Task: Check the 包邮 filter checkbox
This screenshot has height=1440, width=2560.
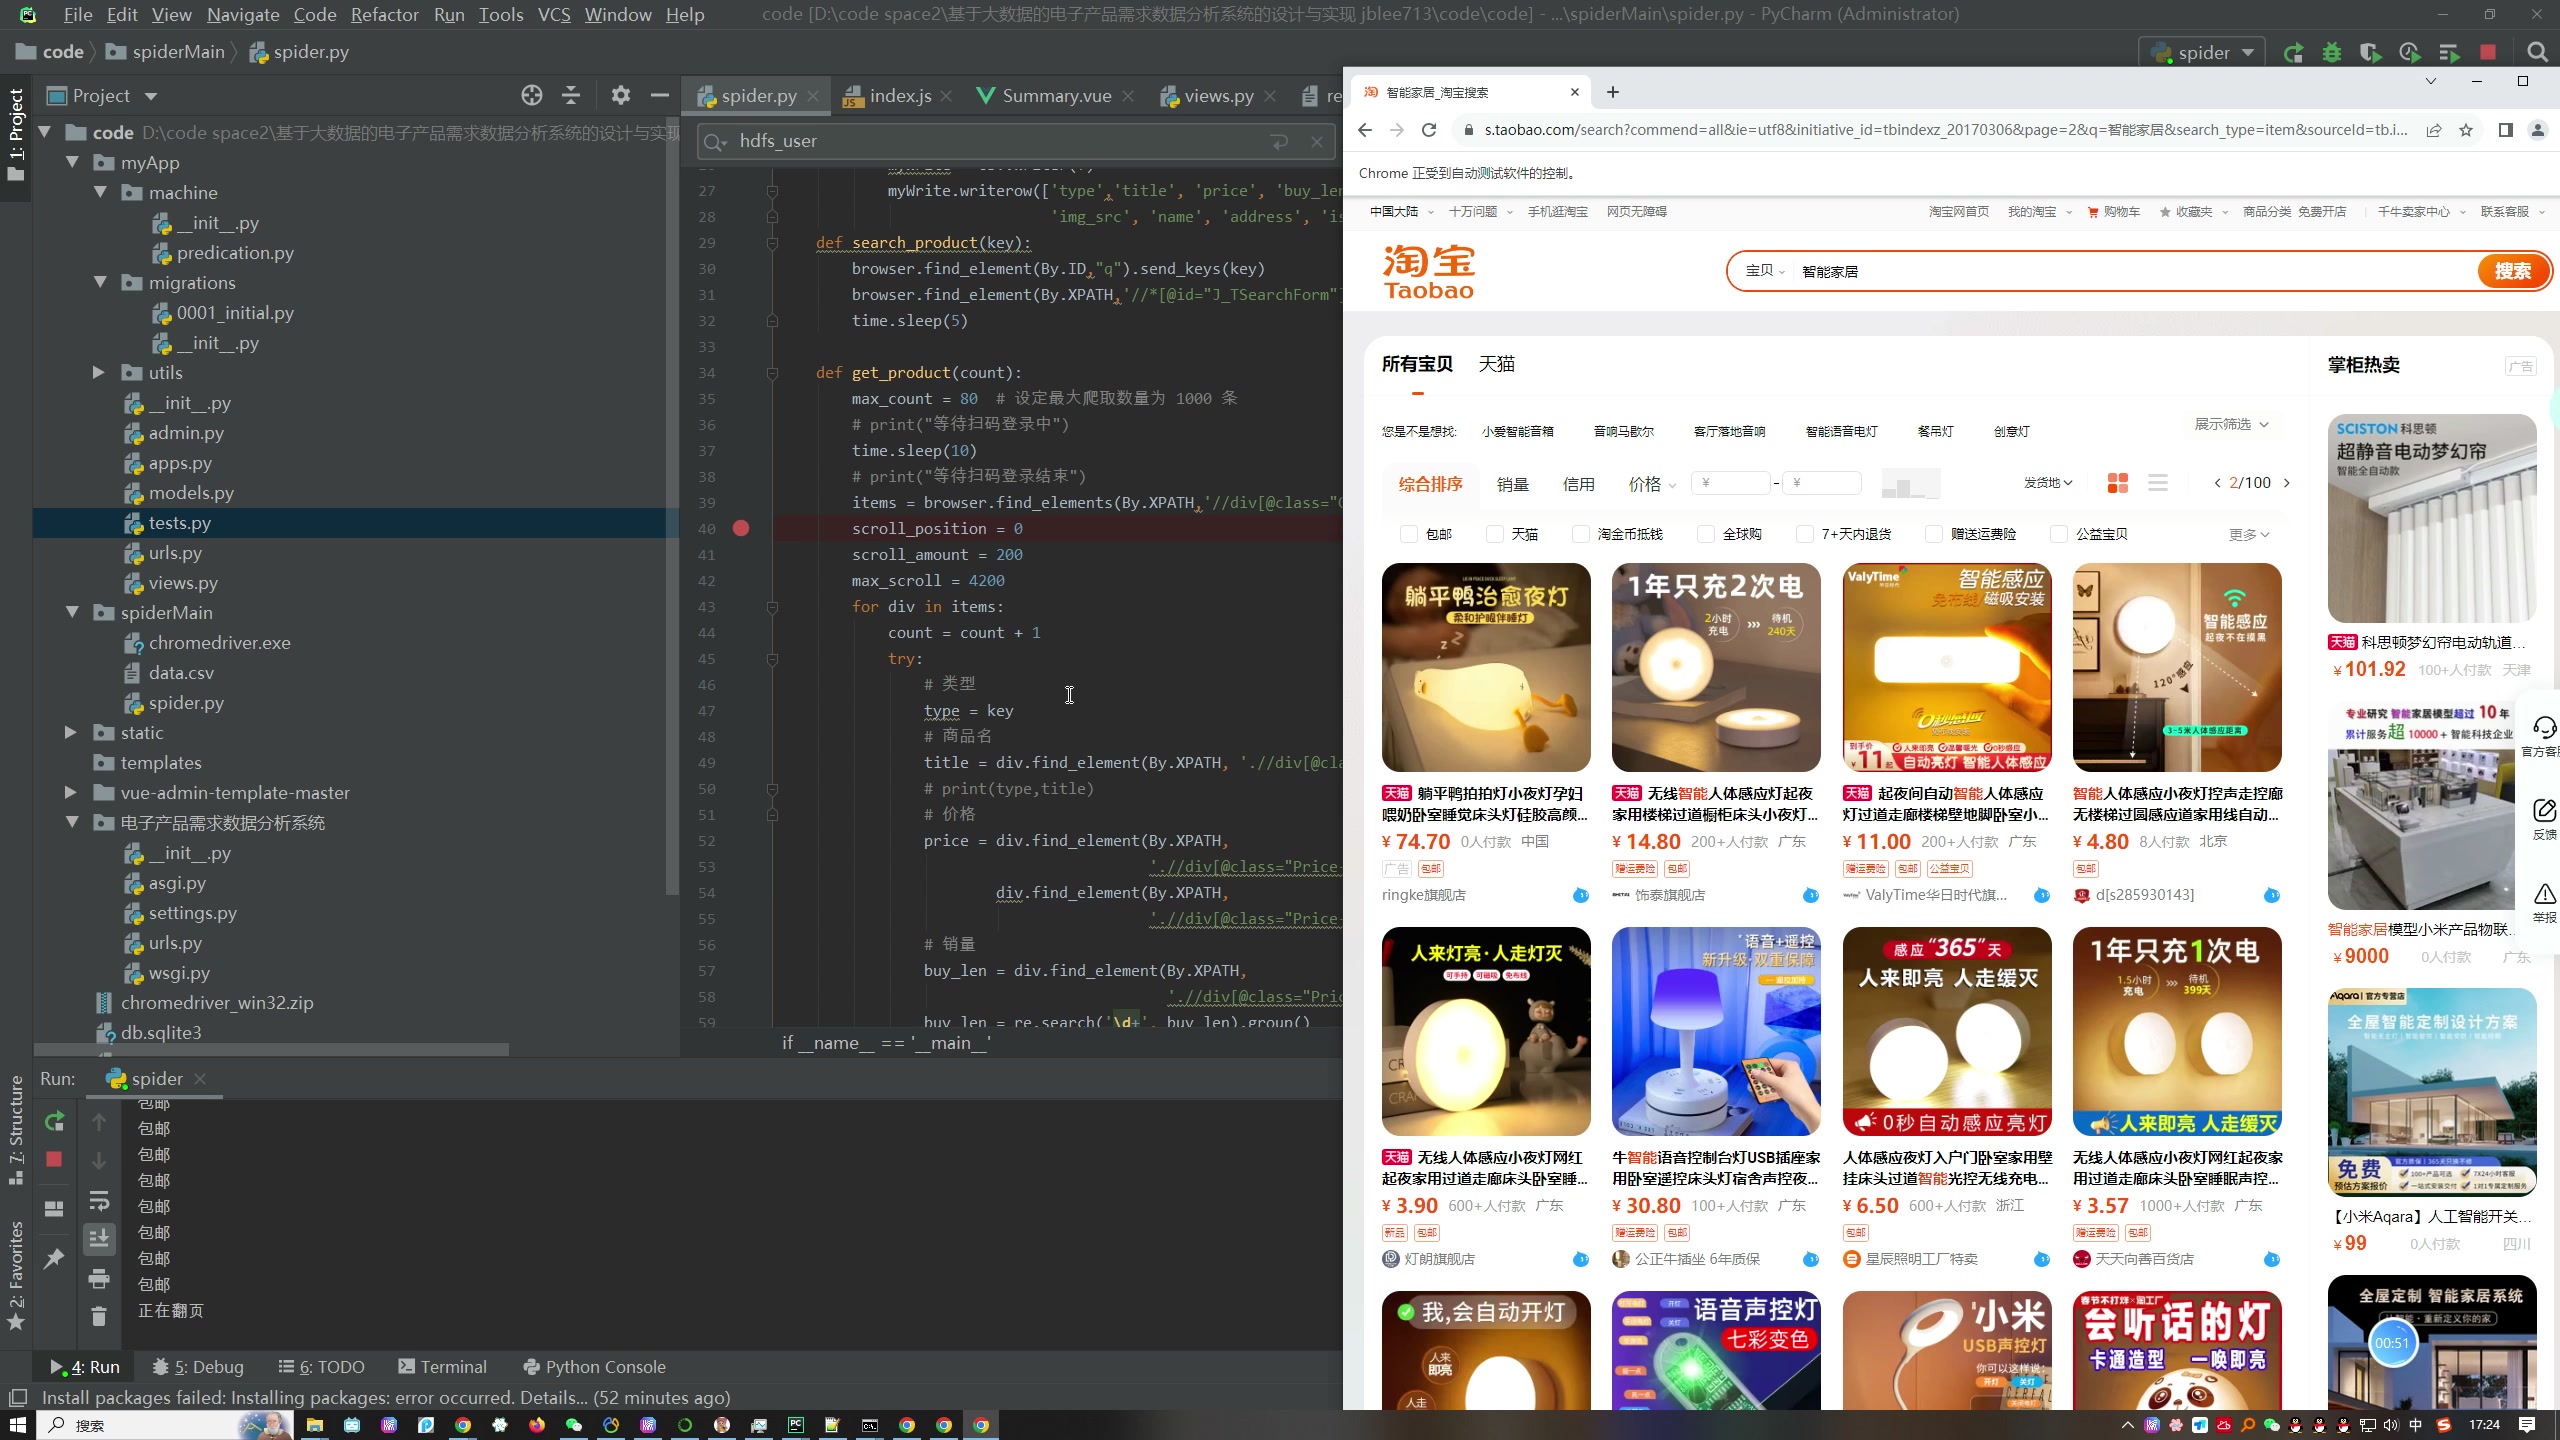Action: 1409,535
